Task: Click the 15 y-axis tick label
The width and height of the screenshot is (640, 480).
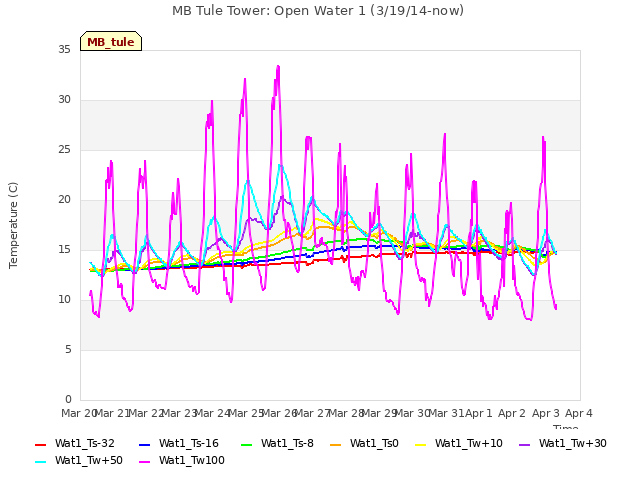Action: click(64, 250)
